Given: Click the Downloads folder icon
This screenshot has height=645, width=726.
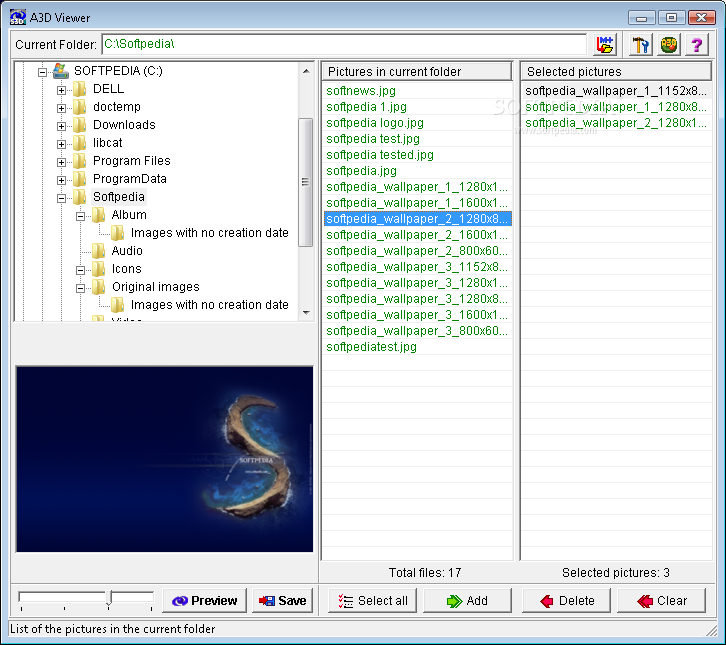Looking at the screenshot, I should (80, 125).
